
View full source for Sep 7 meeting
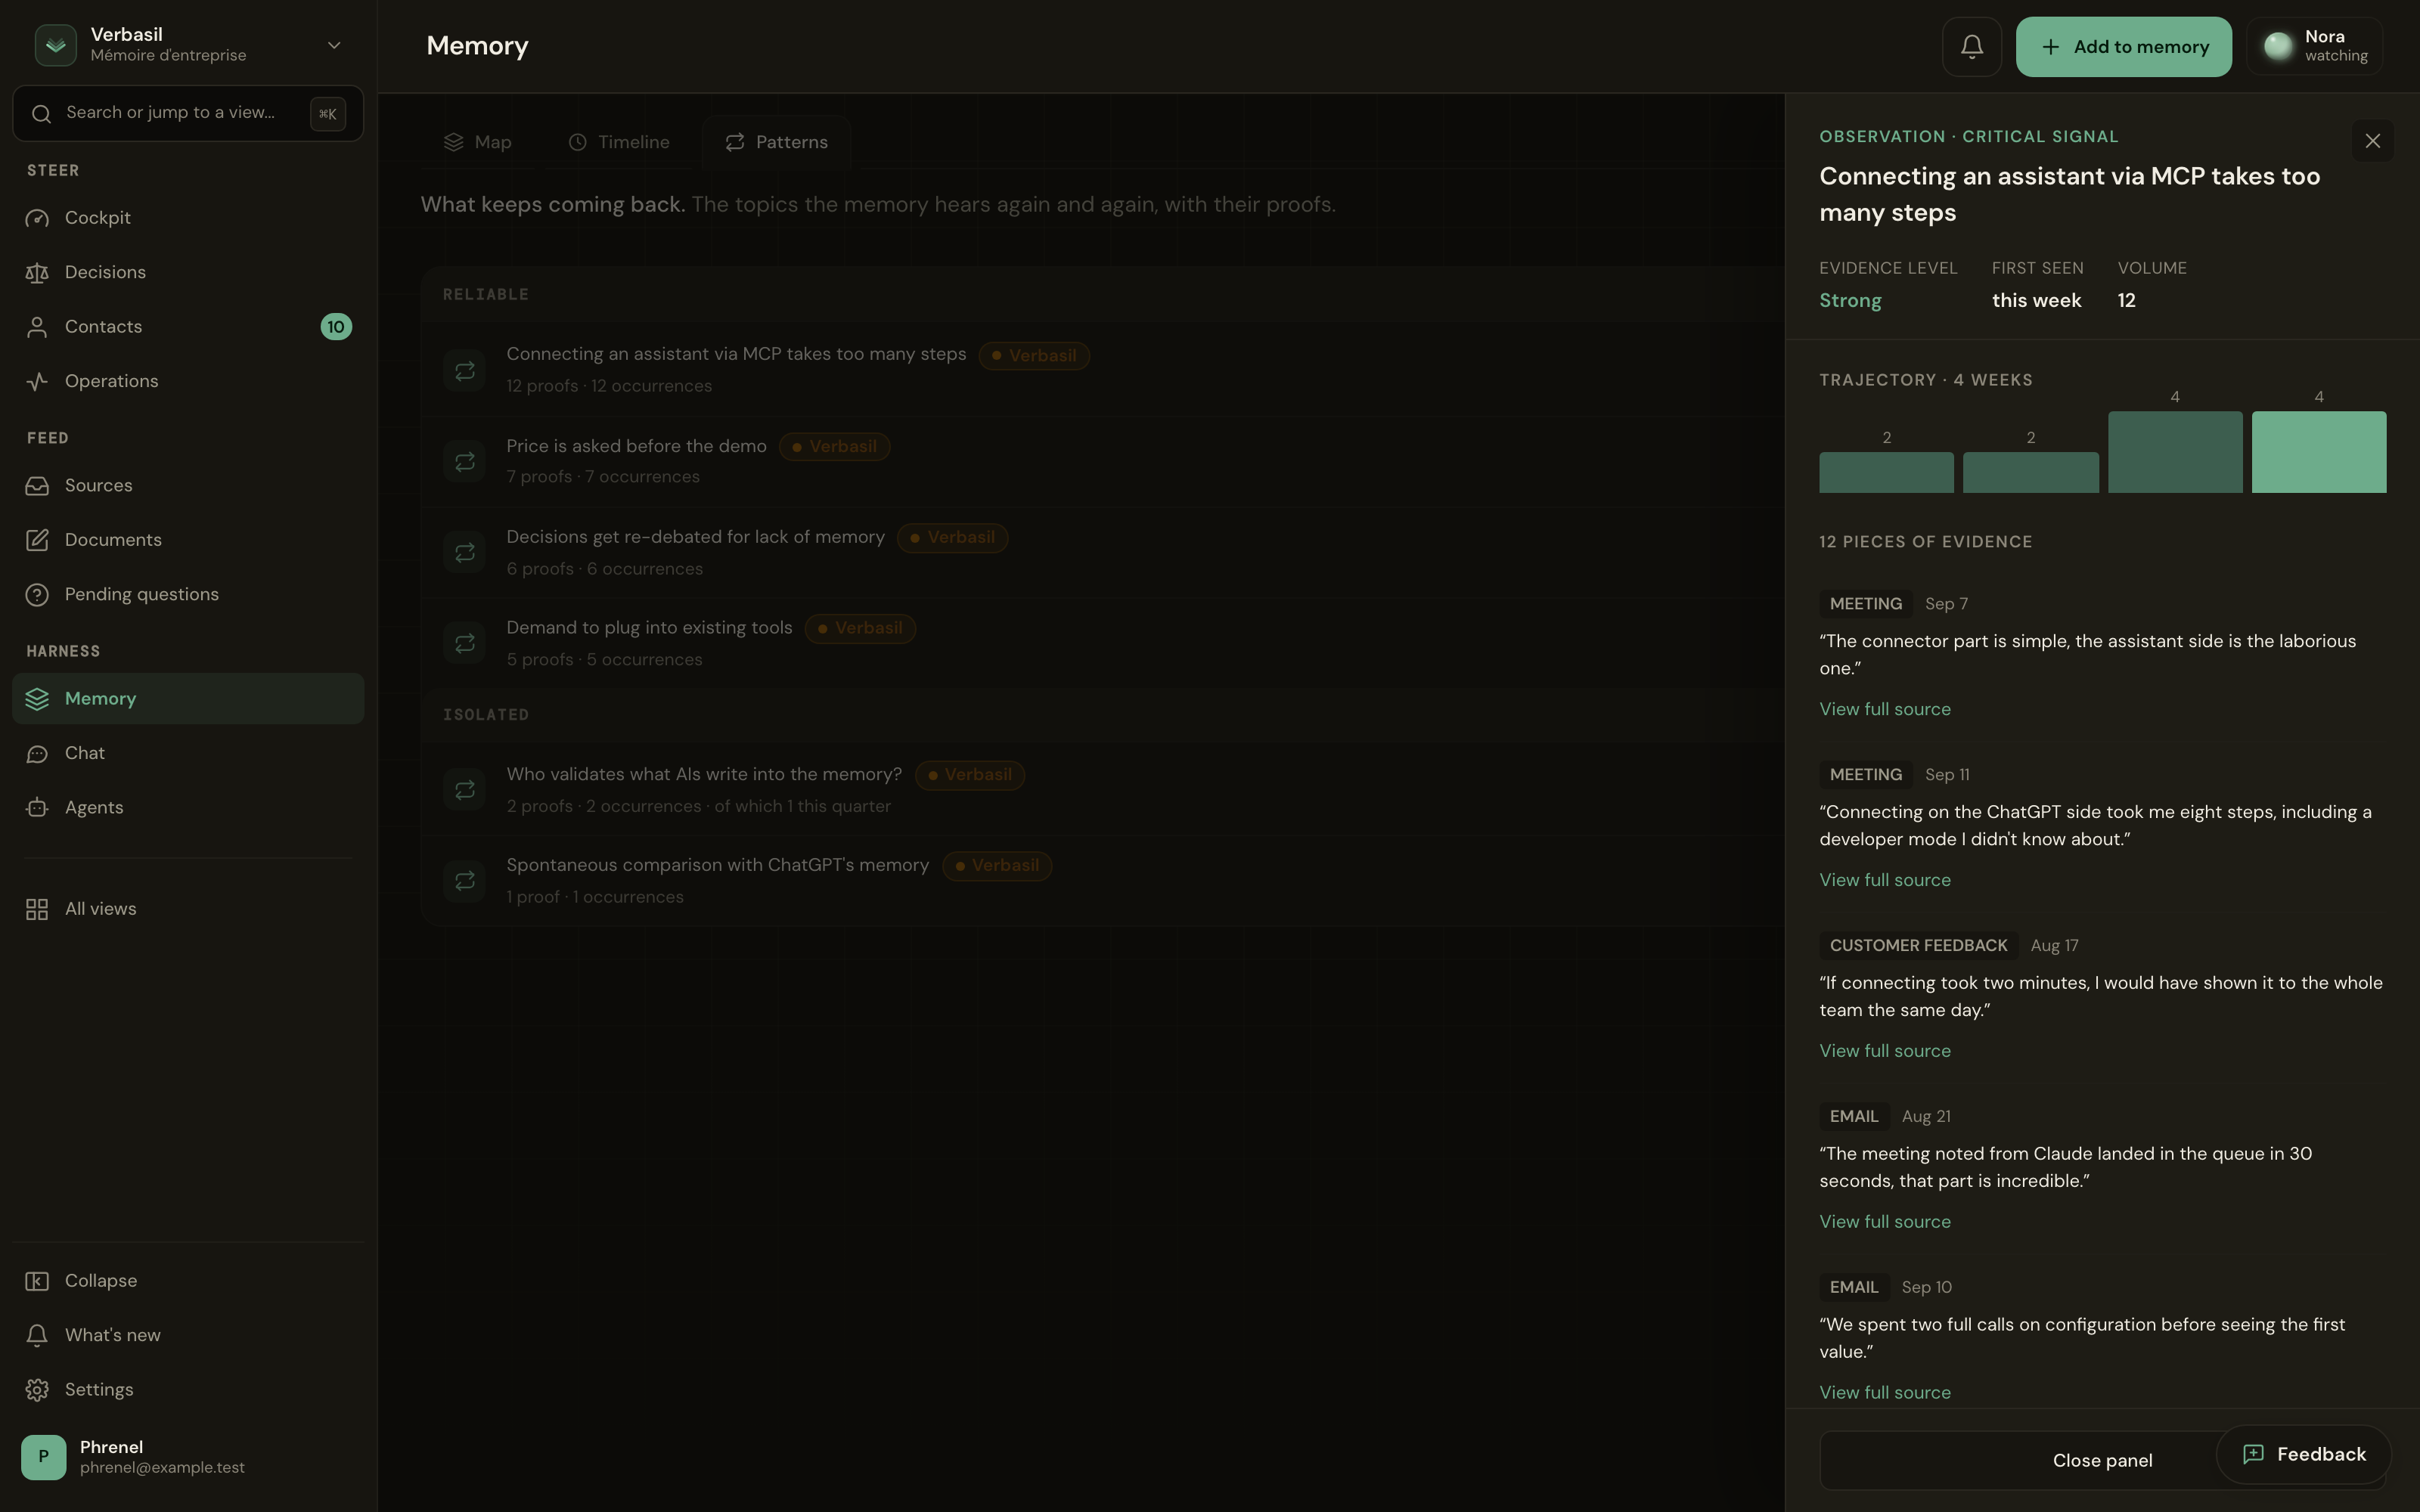point(1884,709)
